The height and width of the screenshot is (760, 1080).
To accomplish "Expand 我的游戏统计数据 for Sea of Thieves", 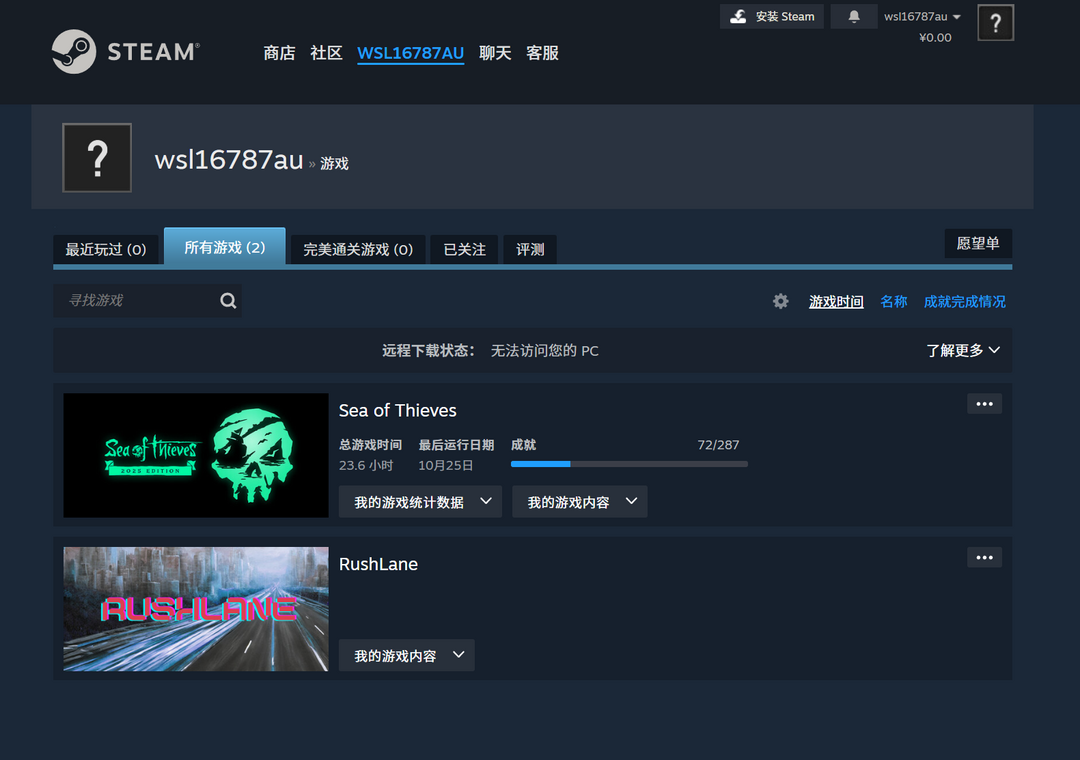I will [x=419, y=501].
